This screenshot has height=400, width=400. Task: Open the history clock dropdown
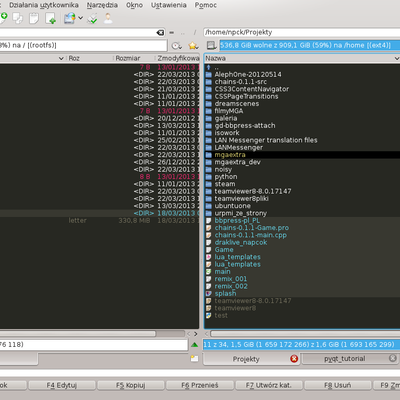[x=176, y=46]
